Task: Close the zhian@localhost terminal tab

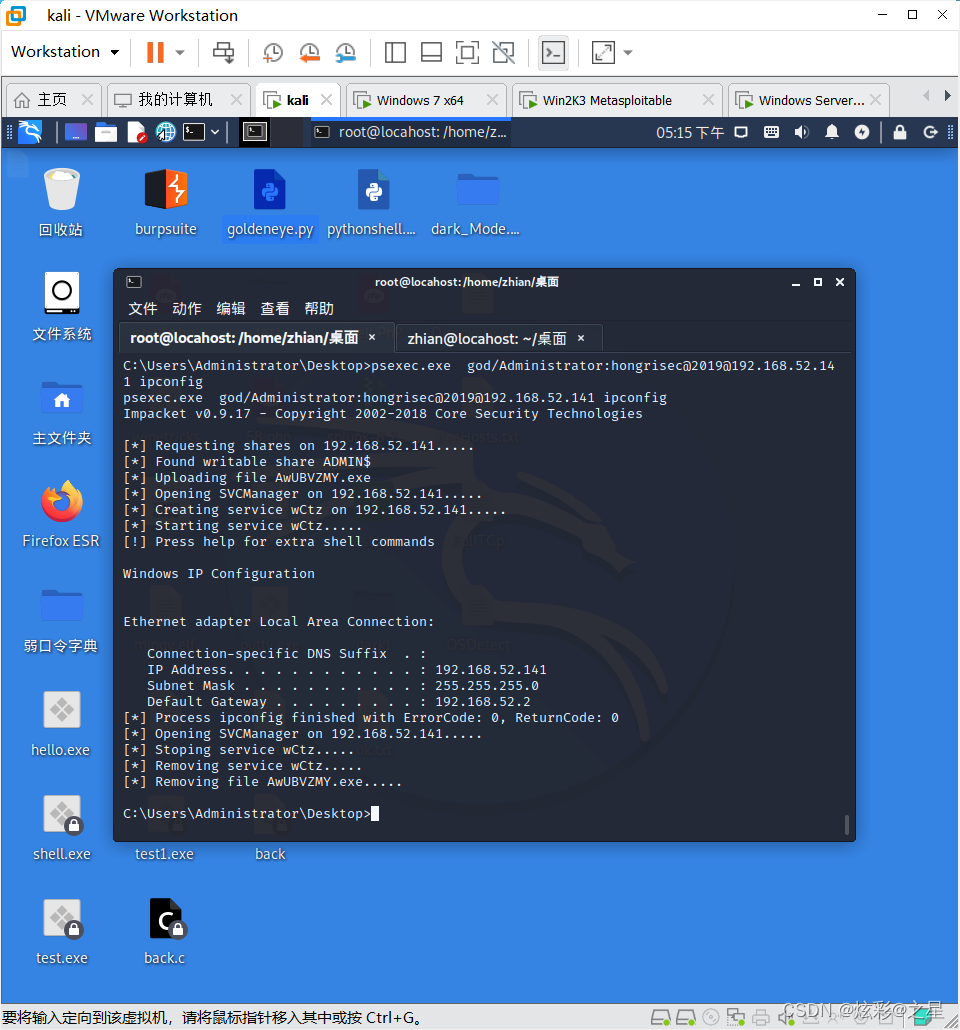Action: click(x=581, y=338)
